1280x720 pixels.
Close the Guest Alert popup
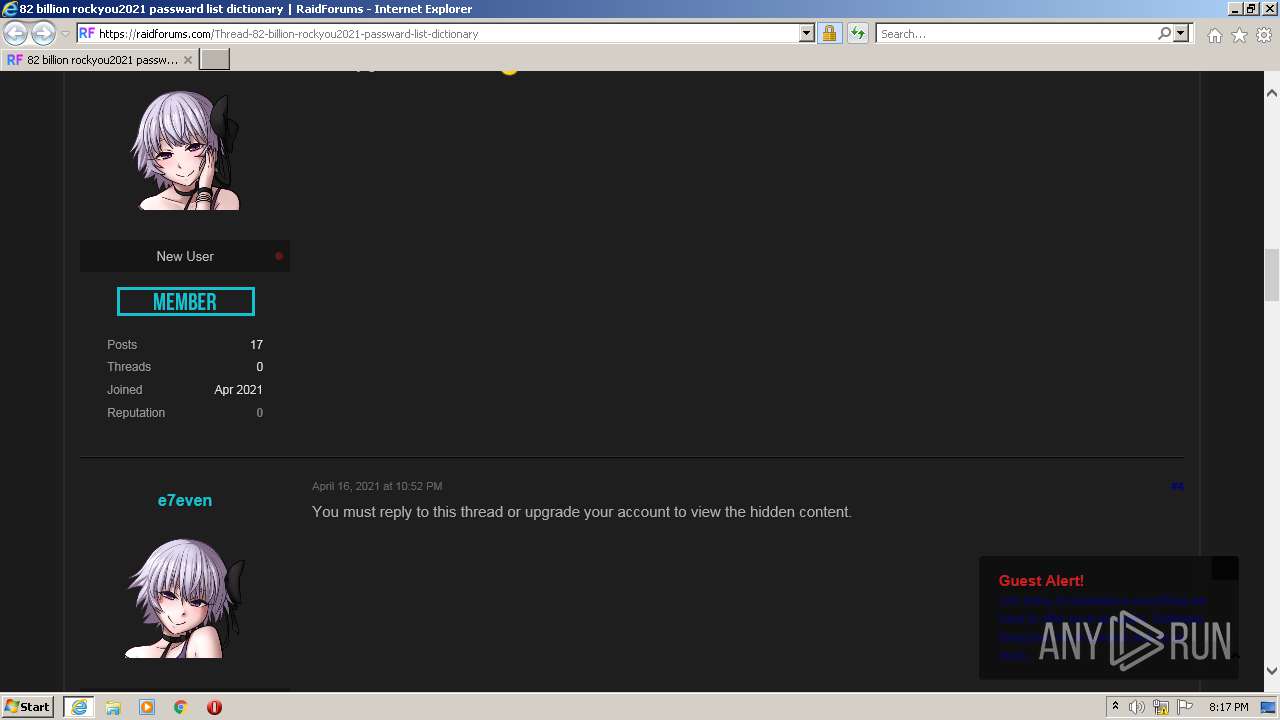[x=1225, y=568]
